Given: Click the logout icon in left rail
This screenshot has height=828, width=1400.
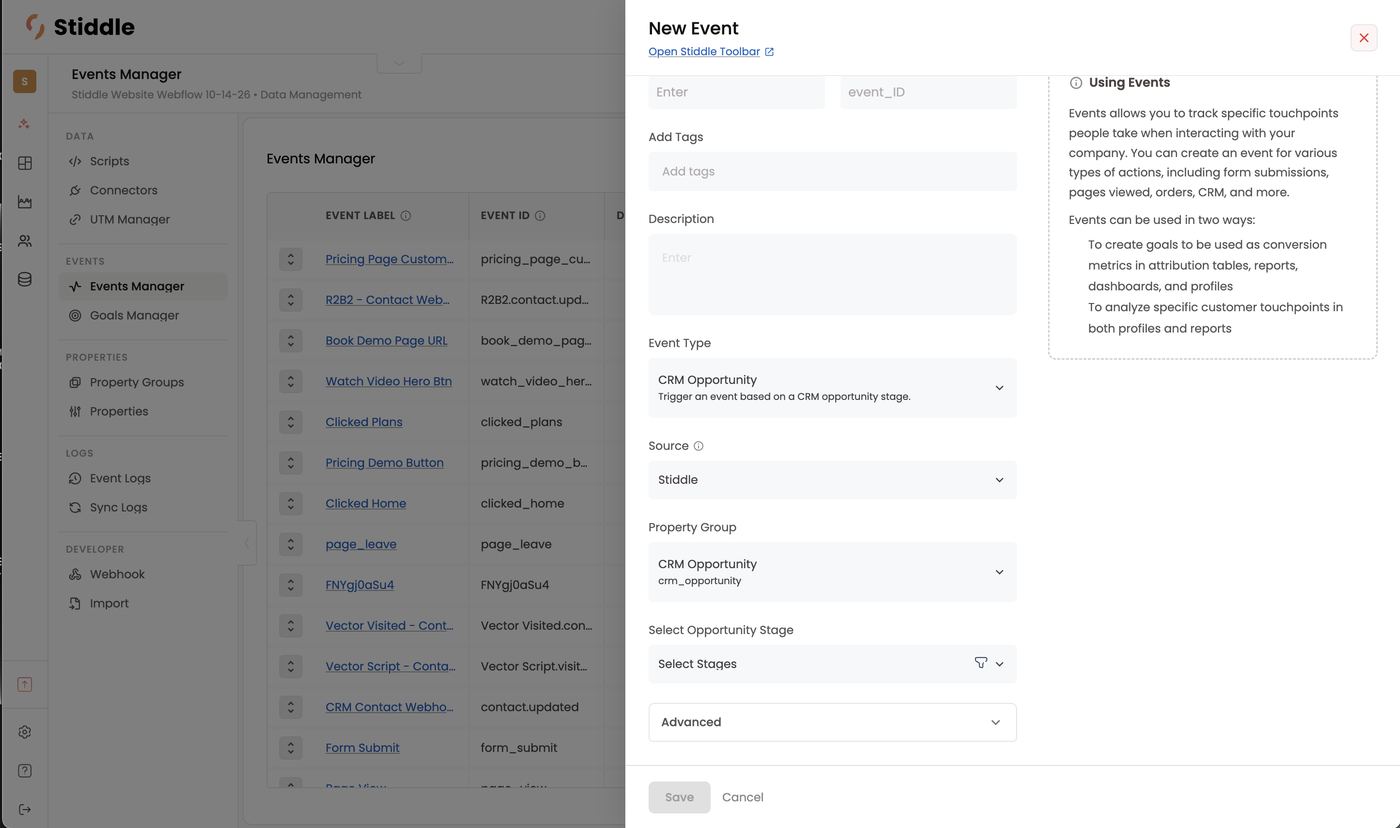Looking at the screenshot, I should click(x=25, y=809).
